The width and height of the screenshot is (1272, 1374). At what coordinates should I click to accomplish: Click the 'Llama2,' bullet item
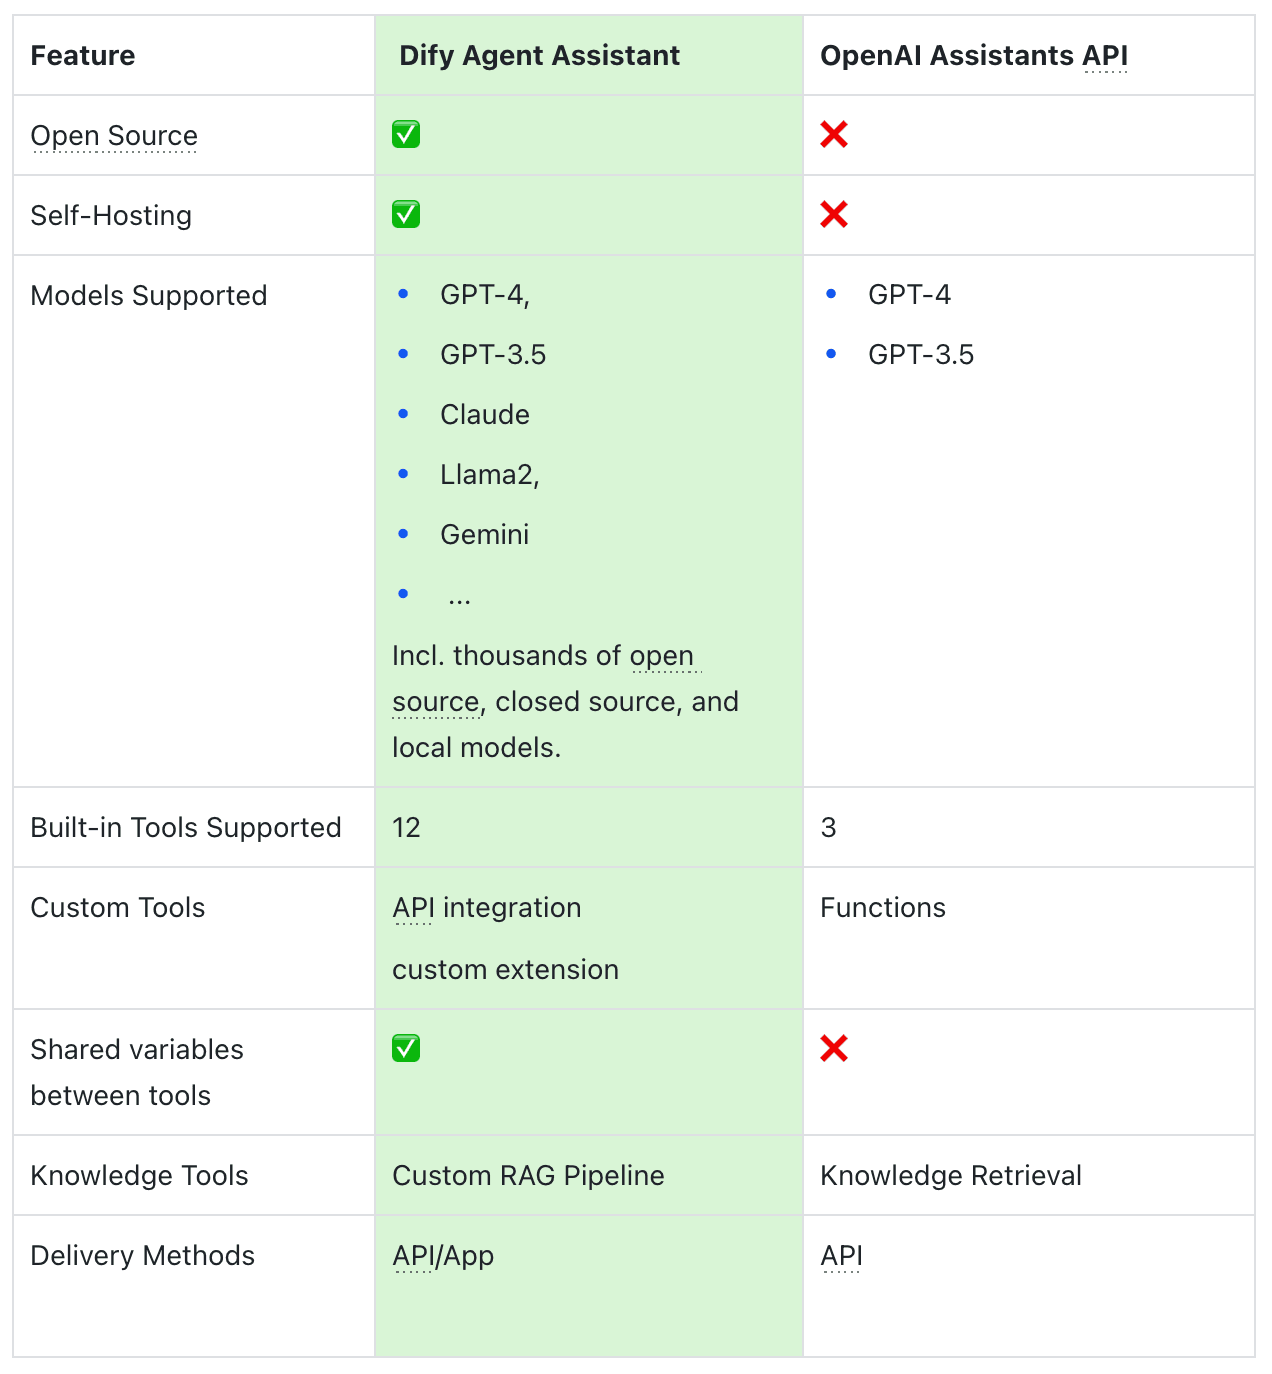[x=489, y=475]
